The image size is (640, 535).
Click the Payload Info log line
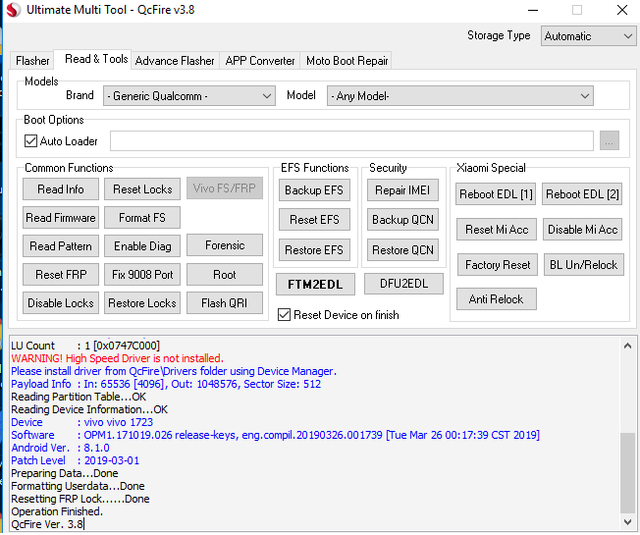click(x=166, y=384)
